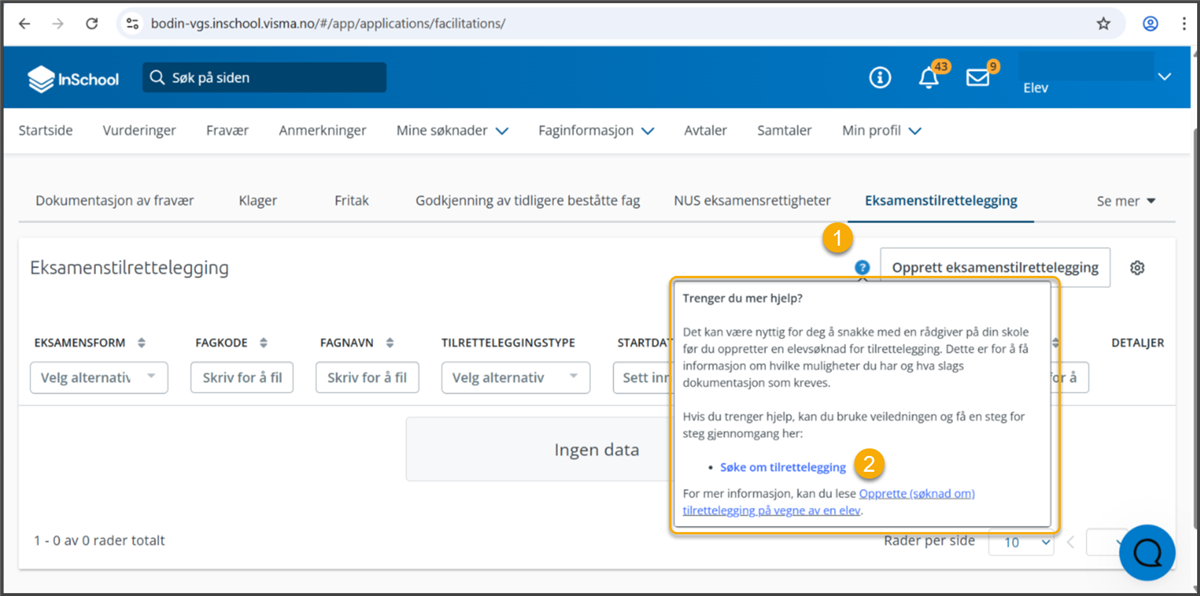Open messages envelope with 9 badge

tap(977, 78)
